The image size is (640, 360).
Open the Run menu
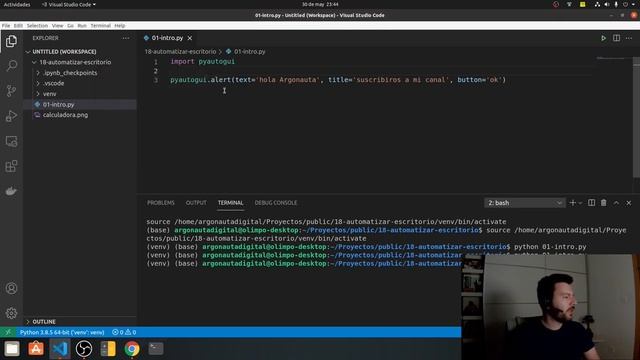tap(82, 25)
